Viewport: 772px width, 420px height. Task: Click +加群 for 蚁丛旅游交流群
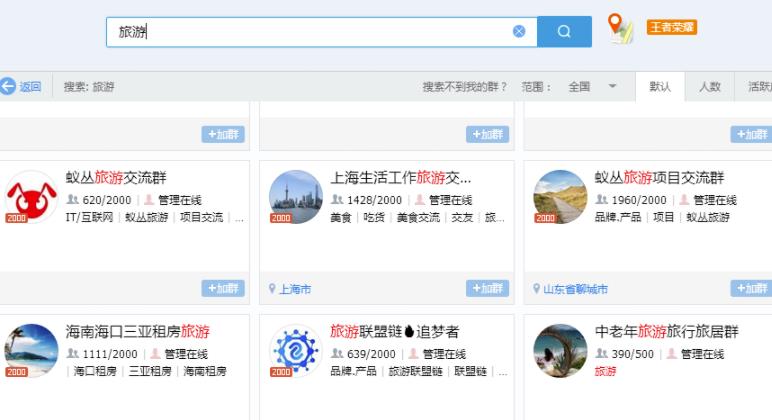223,288
